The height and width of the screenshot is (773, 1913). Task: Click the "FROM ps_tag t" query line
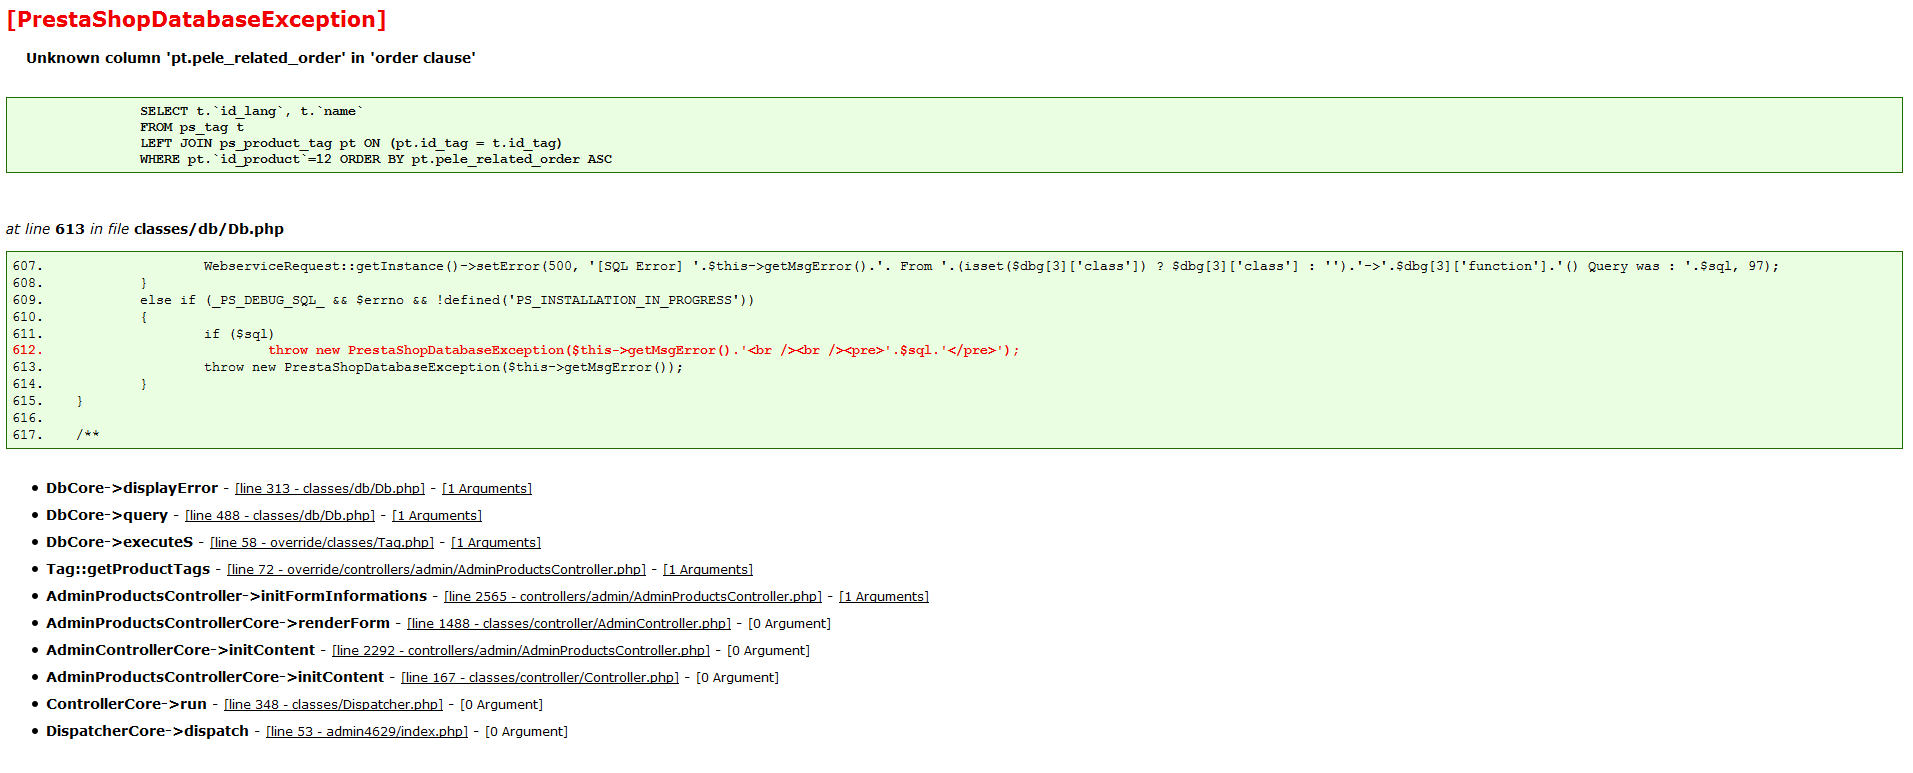(192, 127)
